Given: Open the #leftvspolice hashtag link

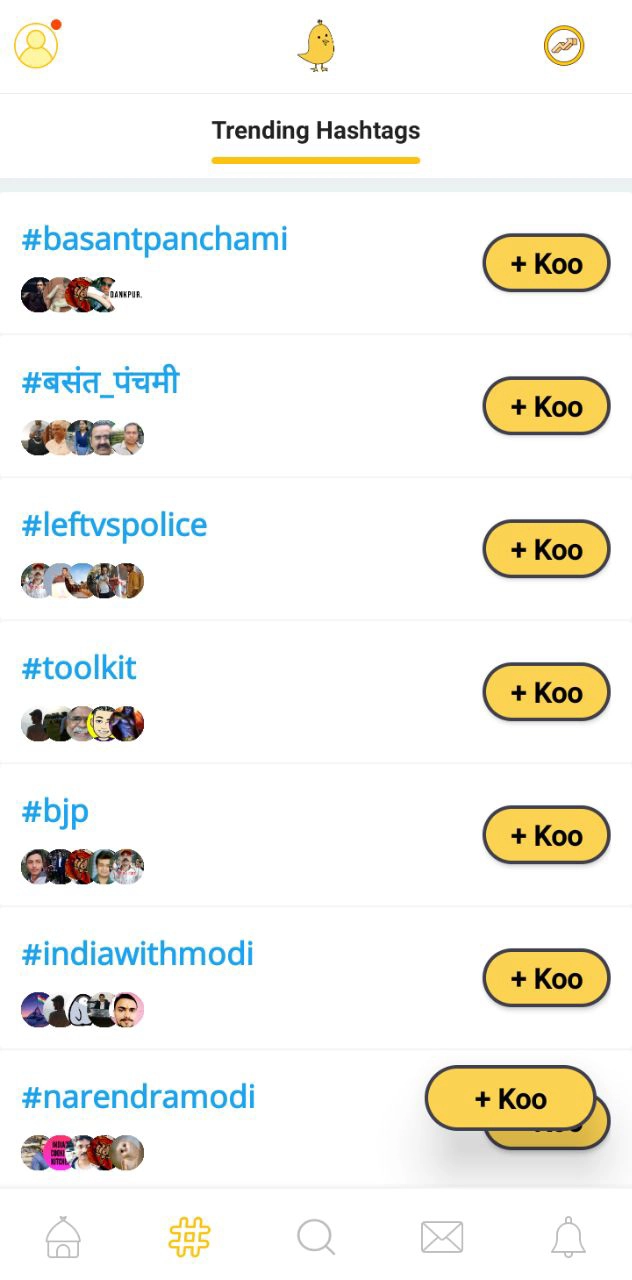Looking at the screenshot, I should point(115,526).
